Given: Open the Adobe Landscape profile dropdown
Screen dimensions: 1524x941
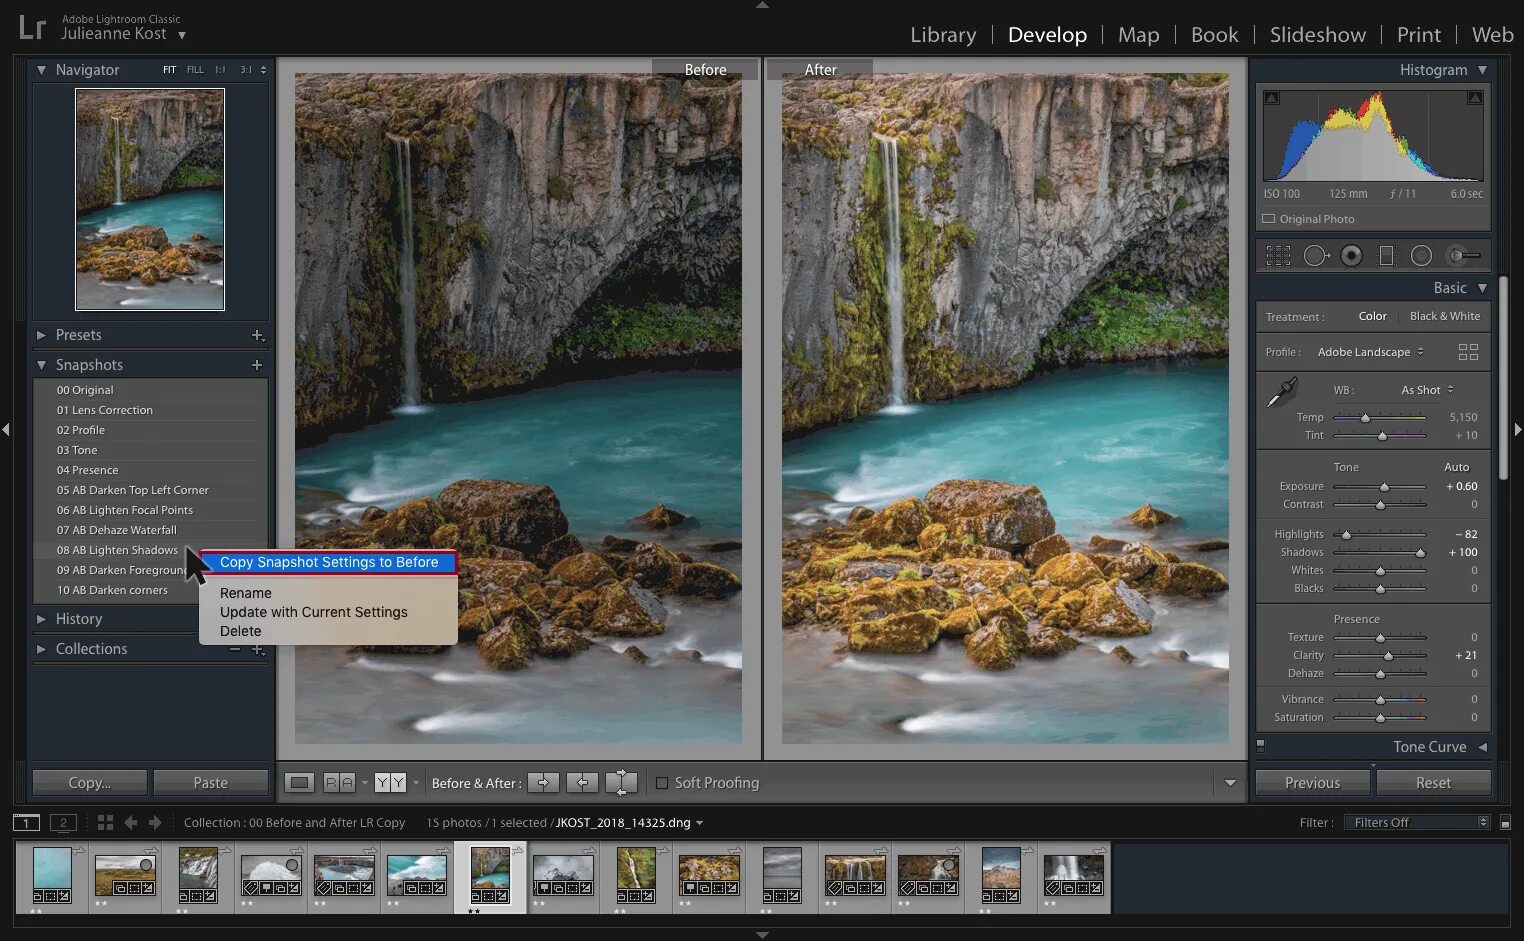Looking at the screenshot, I should 1370,352.
